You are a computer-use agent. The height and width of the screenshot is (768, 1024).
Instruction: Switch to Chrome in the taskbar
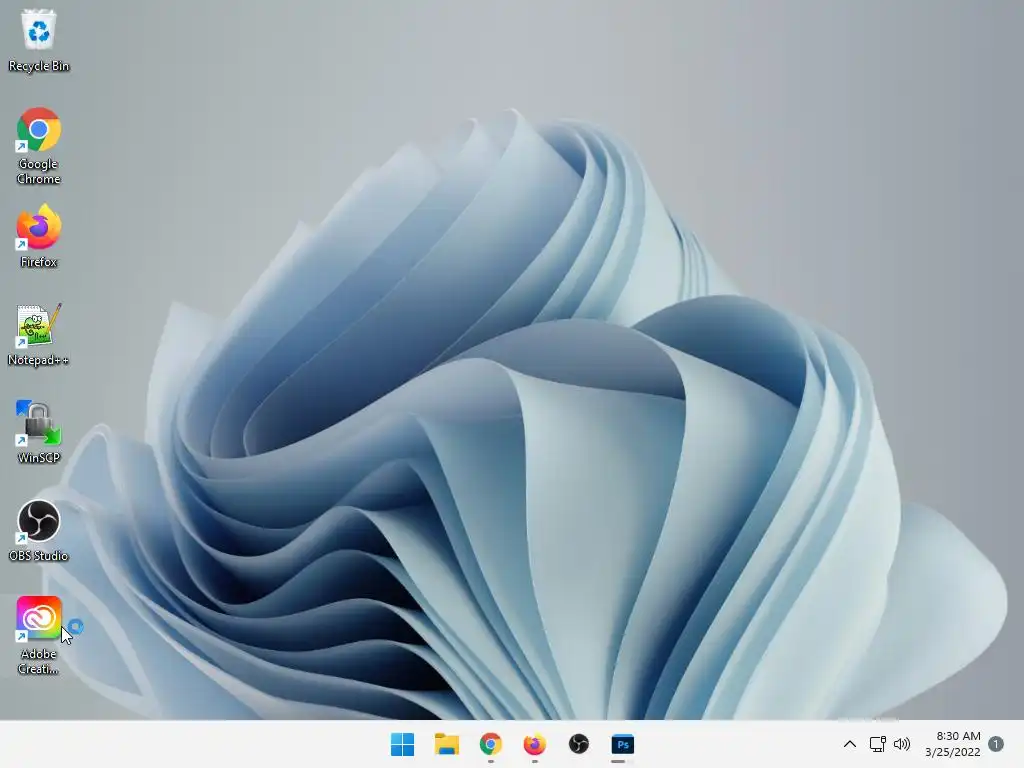point(490,744)
